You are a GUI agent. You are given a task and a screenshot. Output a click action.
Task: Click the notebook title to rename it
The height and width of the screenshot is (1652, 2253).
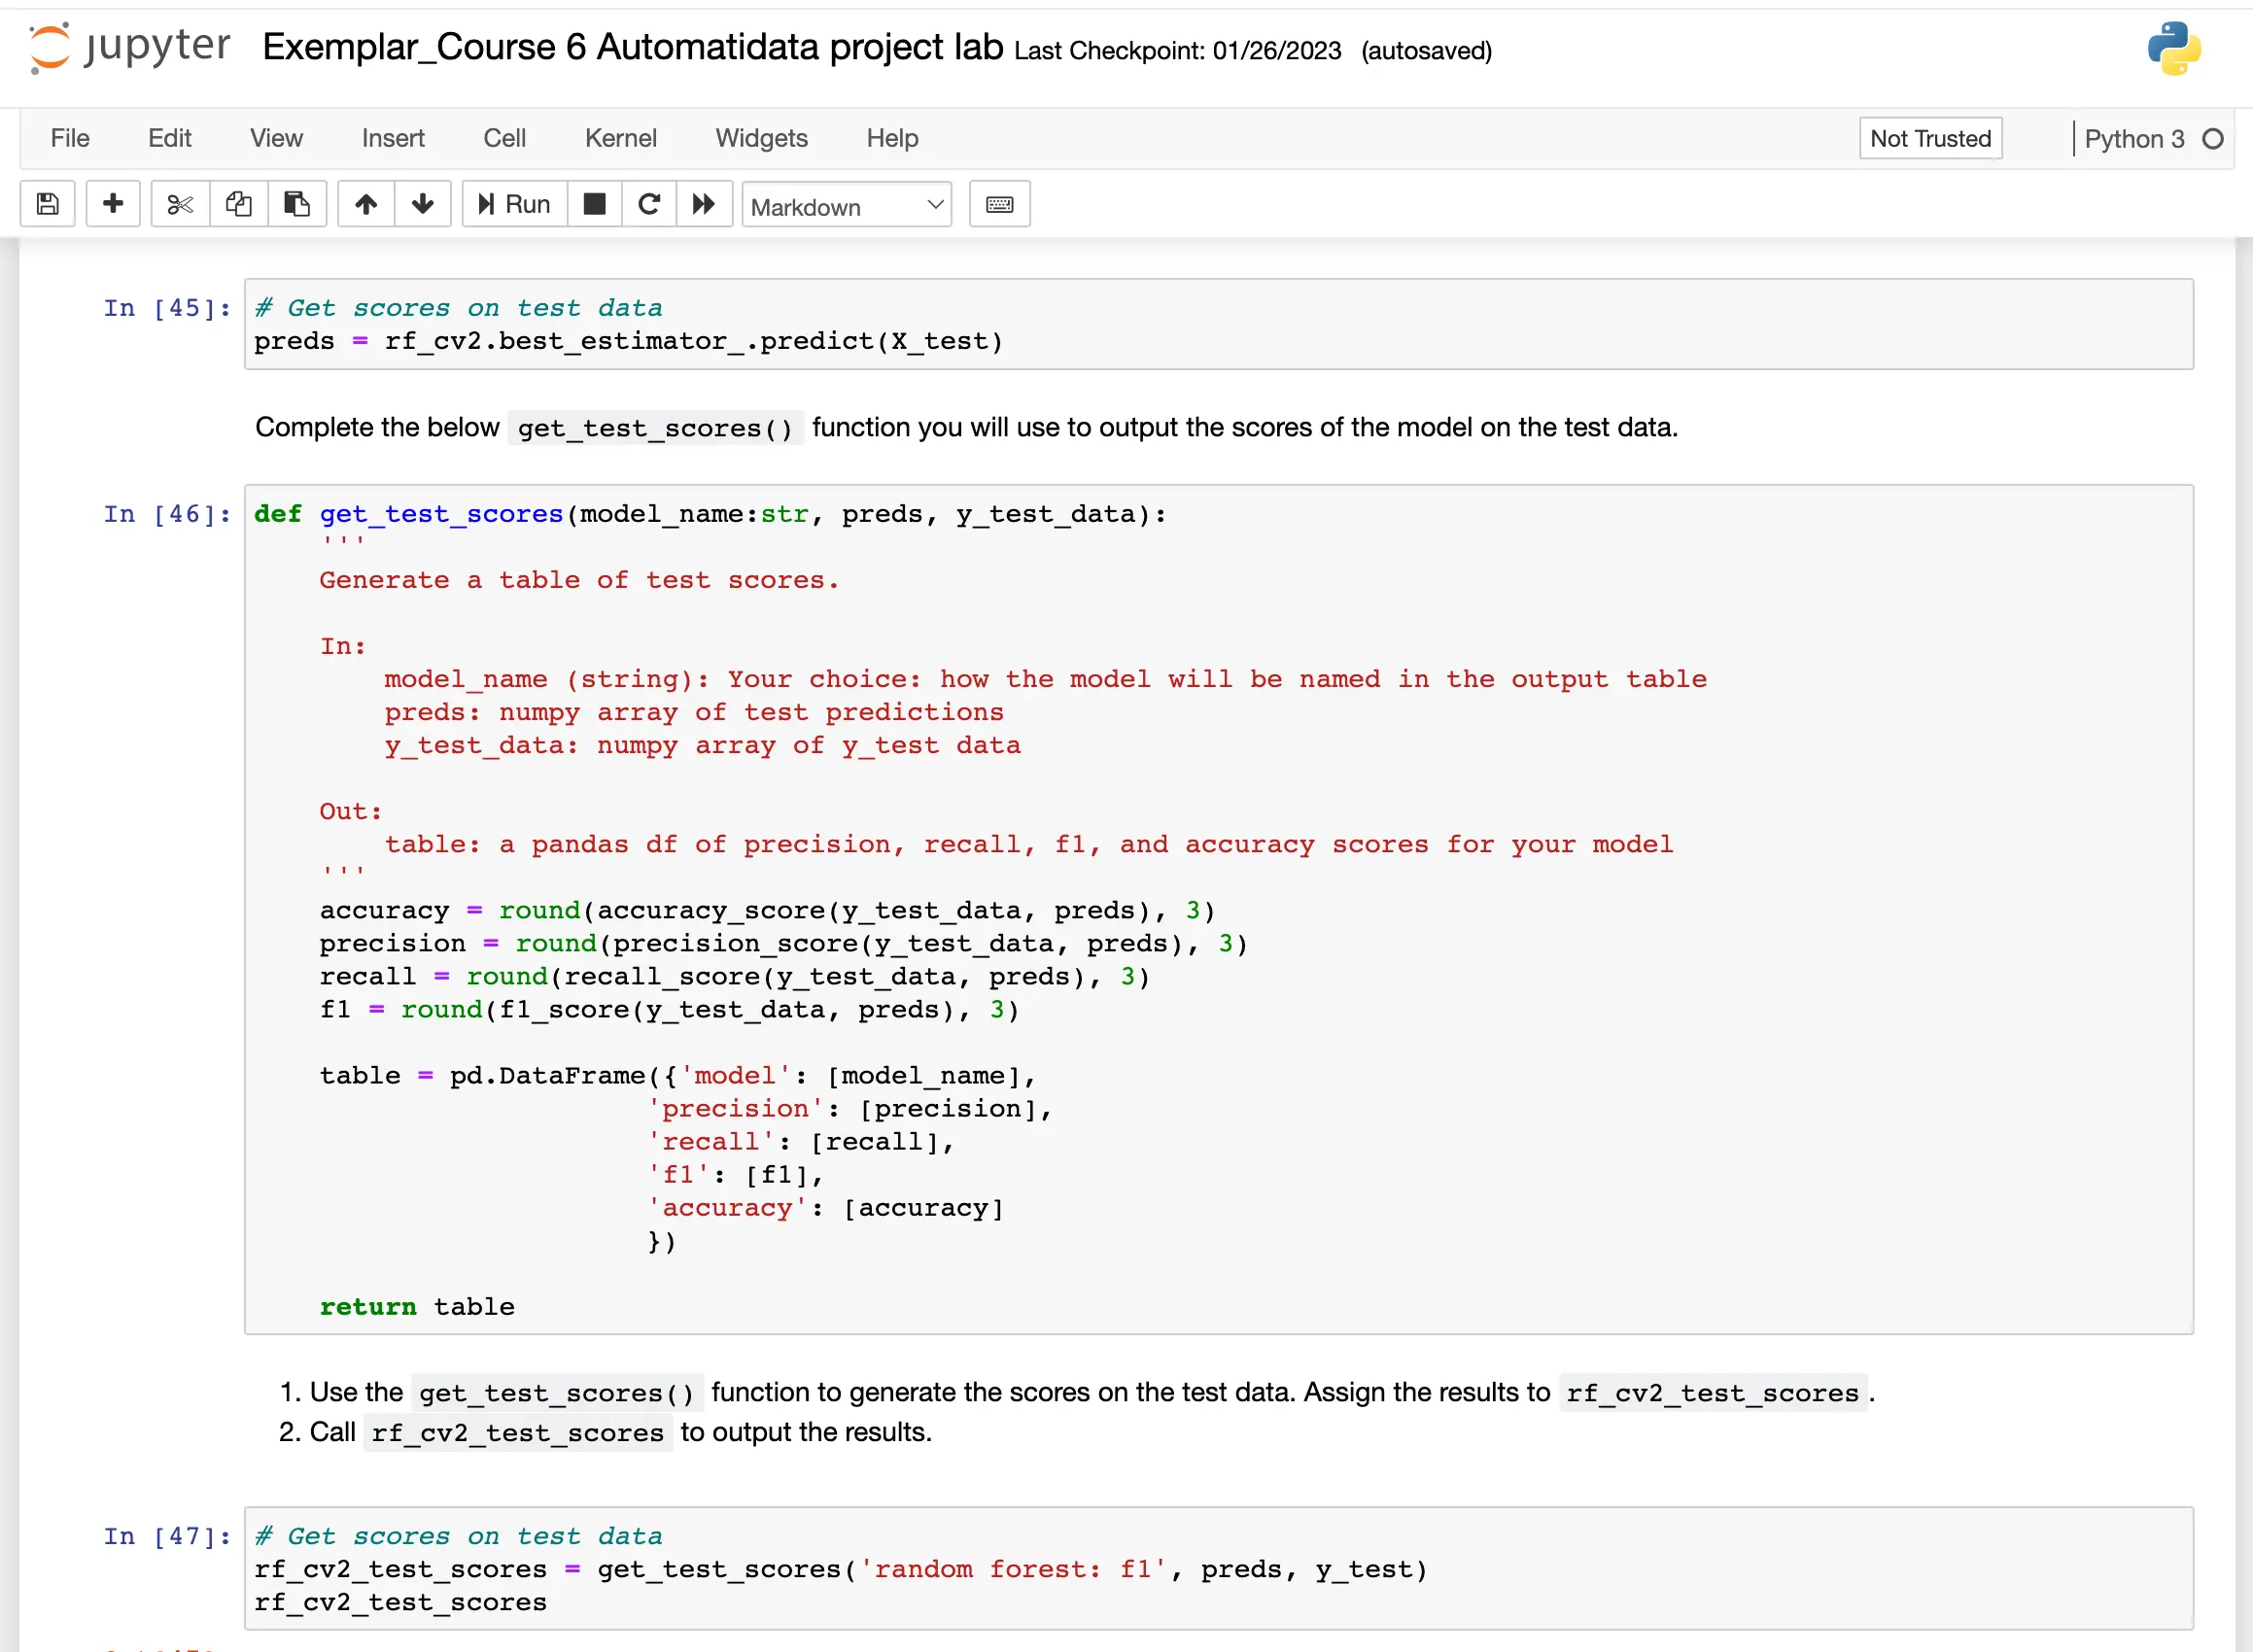pos(632,47)
